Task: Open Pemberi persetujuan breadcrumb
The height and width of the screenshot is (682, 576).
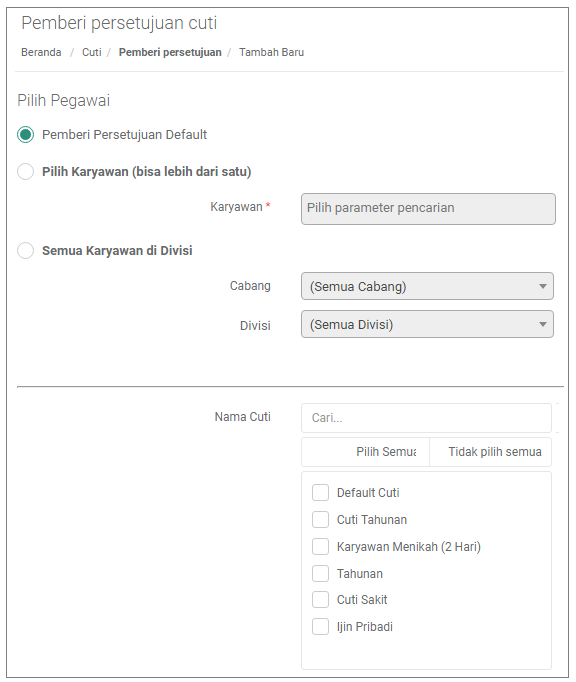Action: click(170, 52)
